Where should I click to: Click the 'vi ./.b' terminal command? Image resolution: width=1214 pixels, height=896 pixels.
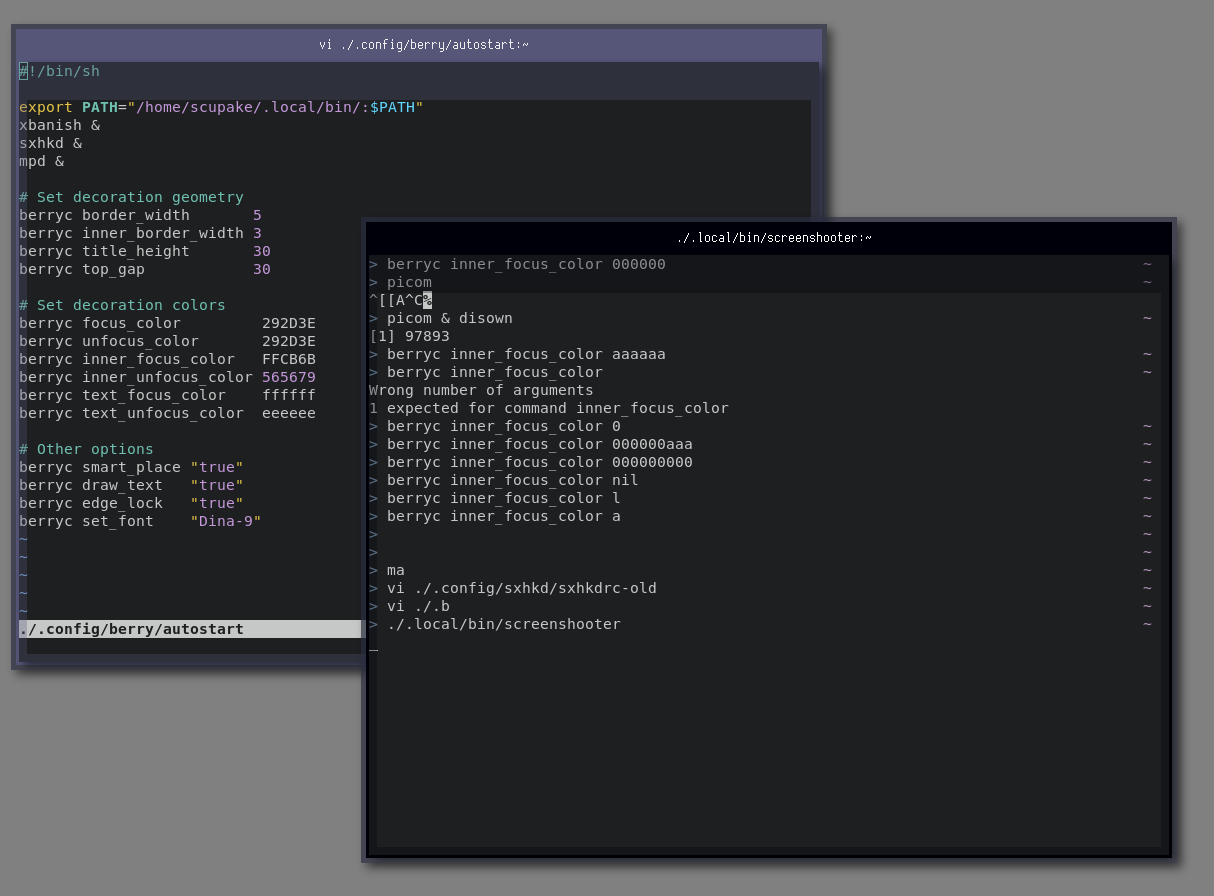(x=418, y=606)
